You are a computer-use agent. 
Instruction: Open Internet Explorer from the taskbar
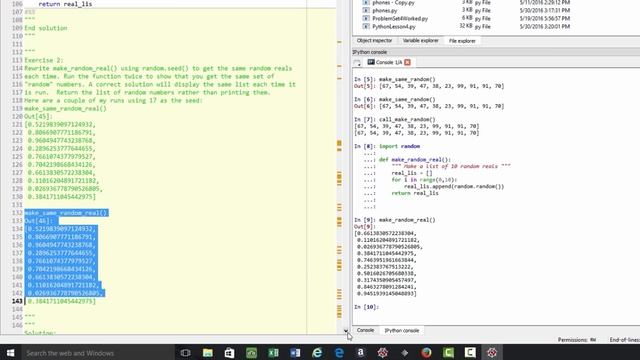click(x=317, y=353)
